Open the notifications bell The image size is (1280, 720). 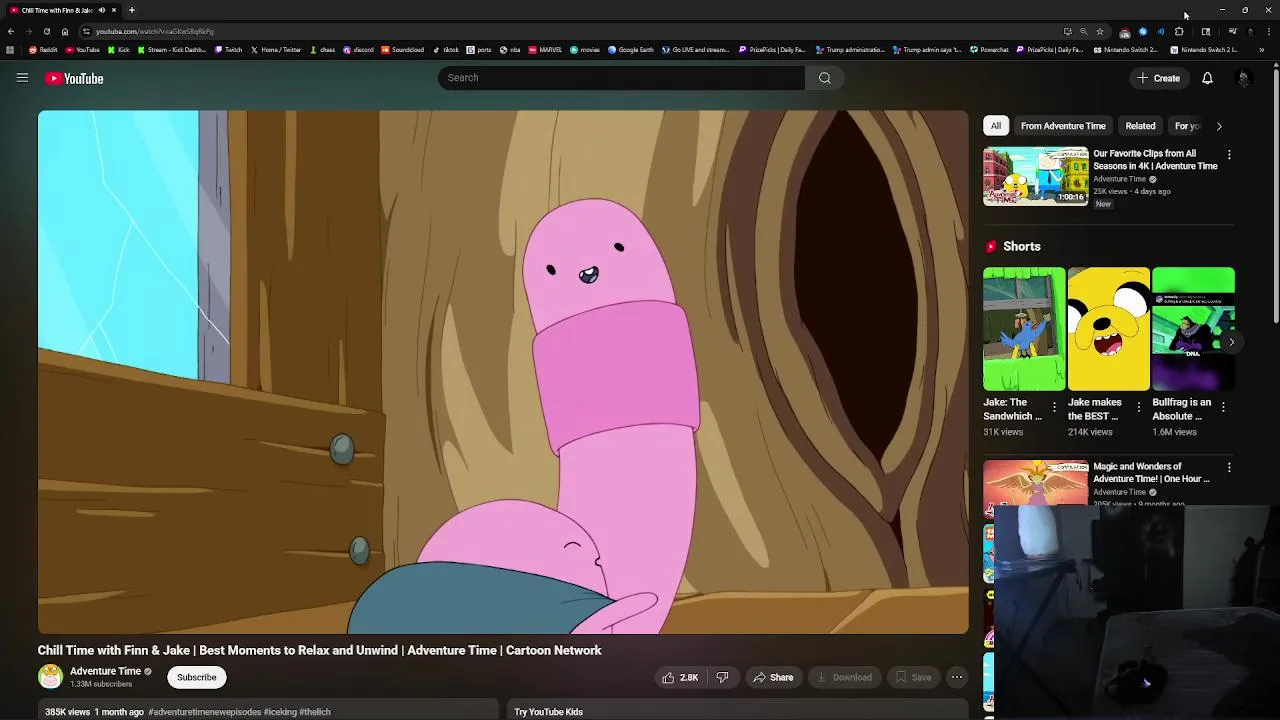(1207, 78)
